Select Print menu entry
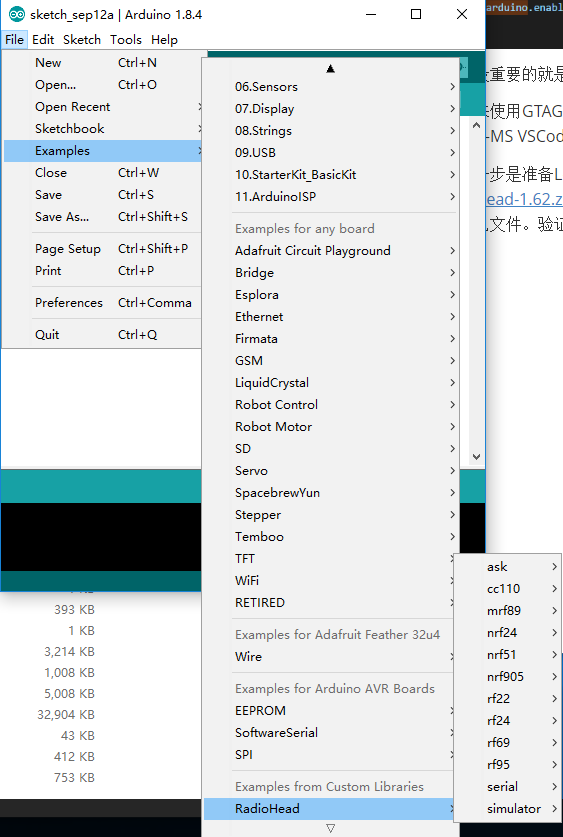Image resolution: width=563 pixels, height=837 pixels. tap(102, 270)
